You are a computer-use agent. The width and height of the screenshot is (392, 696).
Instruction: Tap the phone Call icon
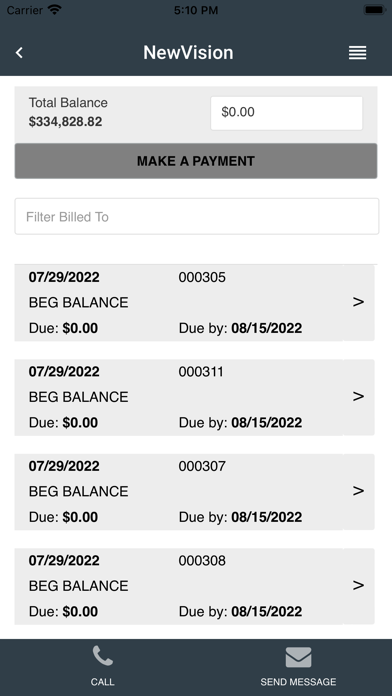coord(103,656)
